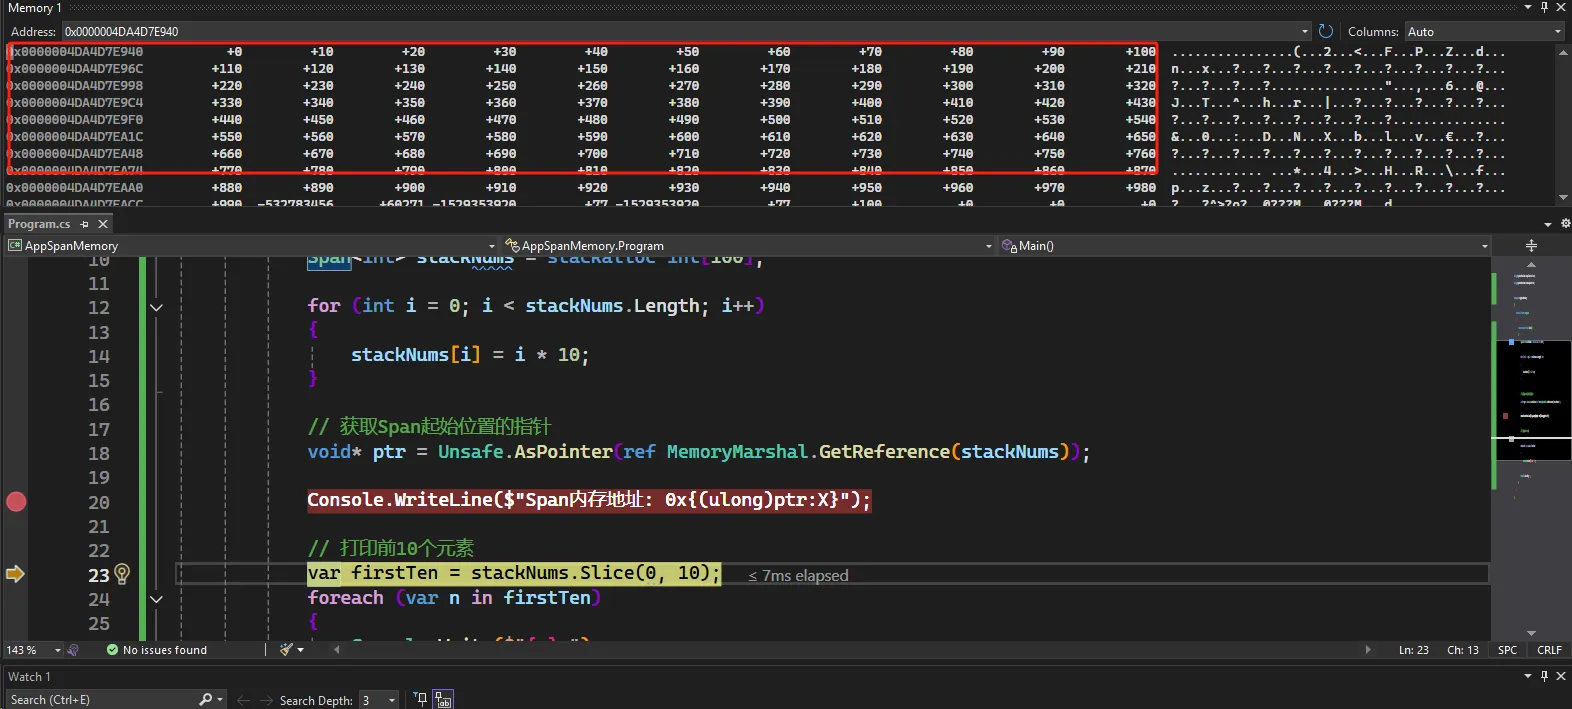Open the Search Depth dropdown
The width and height of the screenshot is (1572, 709).
coord(379,700)
